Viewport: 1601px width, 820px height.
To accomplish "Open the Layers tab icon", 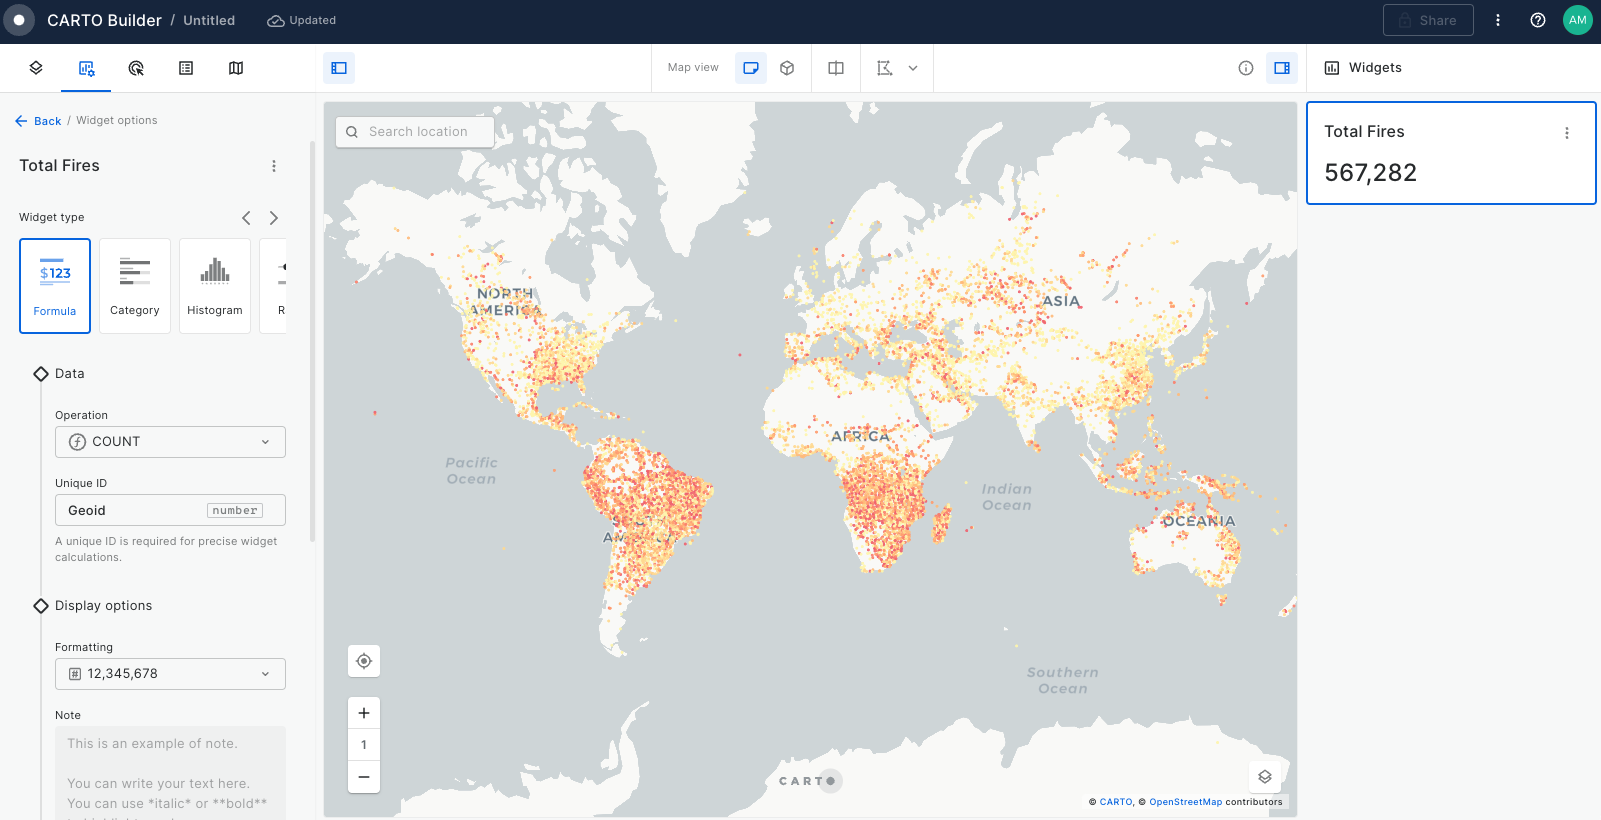I will tap(36, 68).
